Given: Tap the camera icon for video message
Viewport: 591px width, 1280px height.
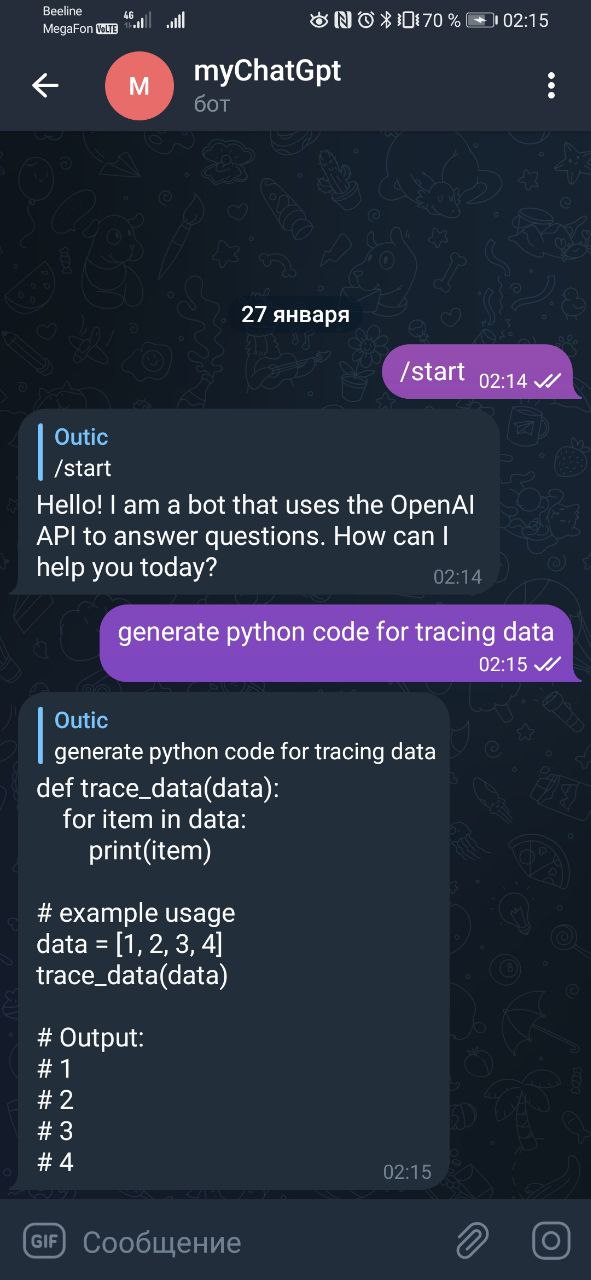Looking at the screenshot, I should 551,1241.
